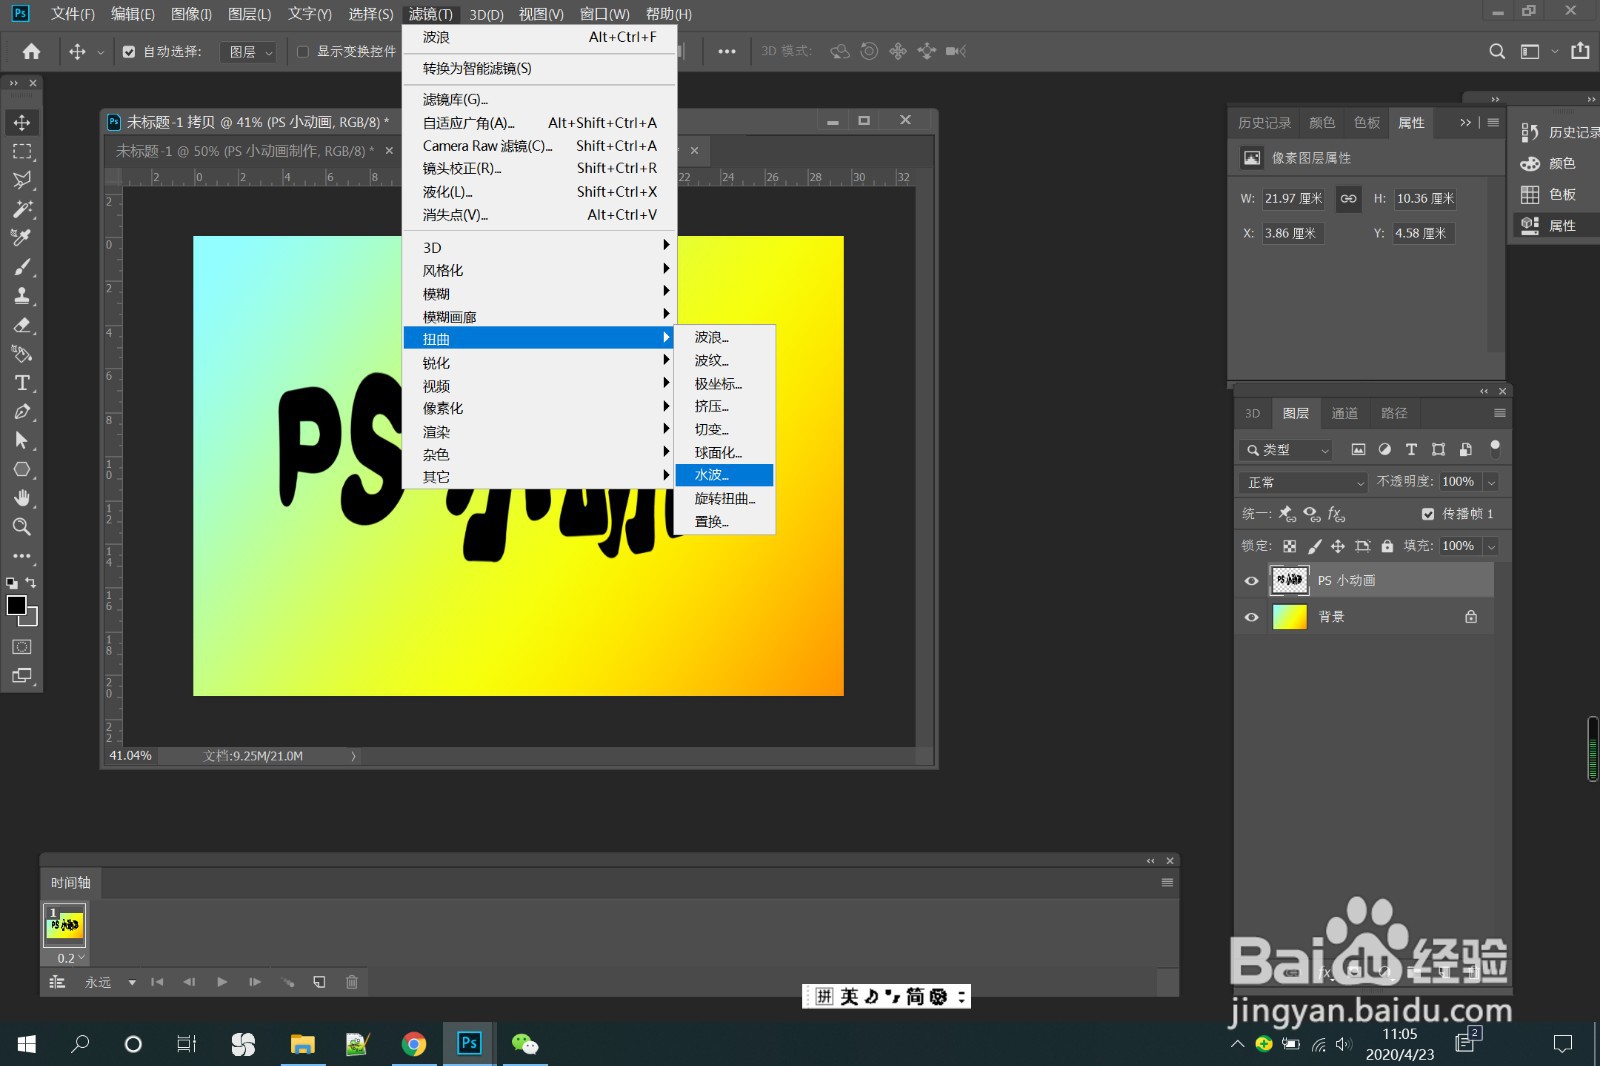This screenshot has height=1066, width=1600.
Task: Click the foreground color swatch
Action: [x=17, y=605]
